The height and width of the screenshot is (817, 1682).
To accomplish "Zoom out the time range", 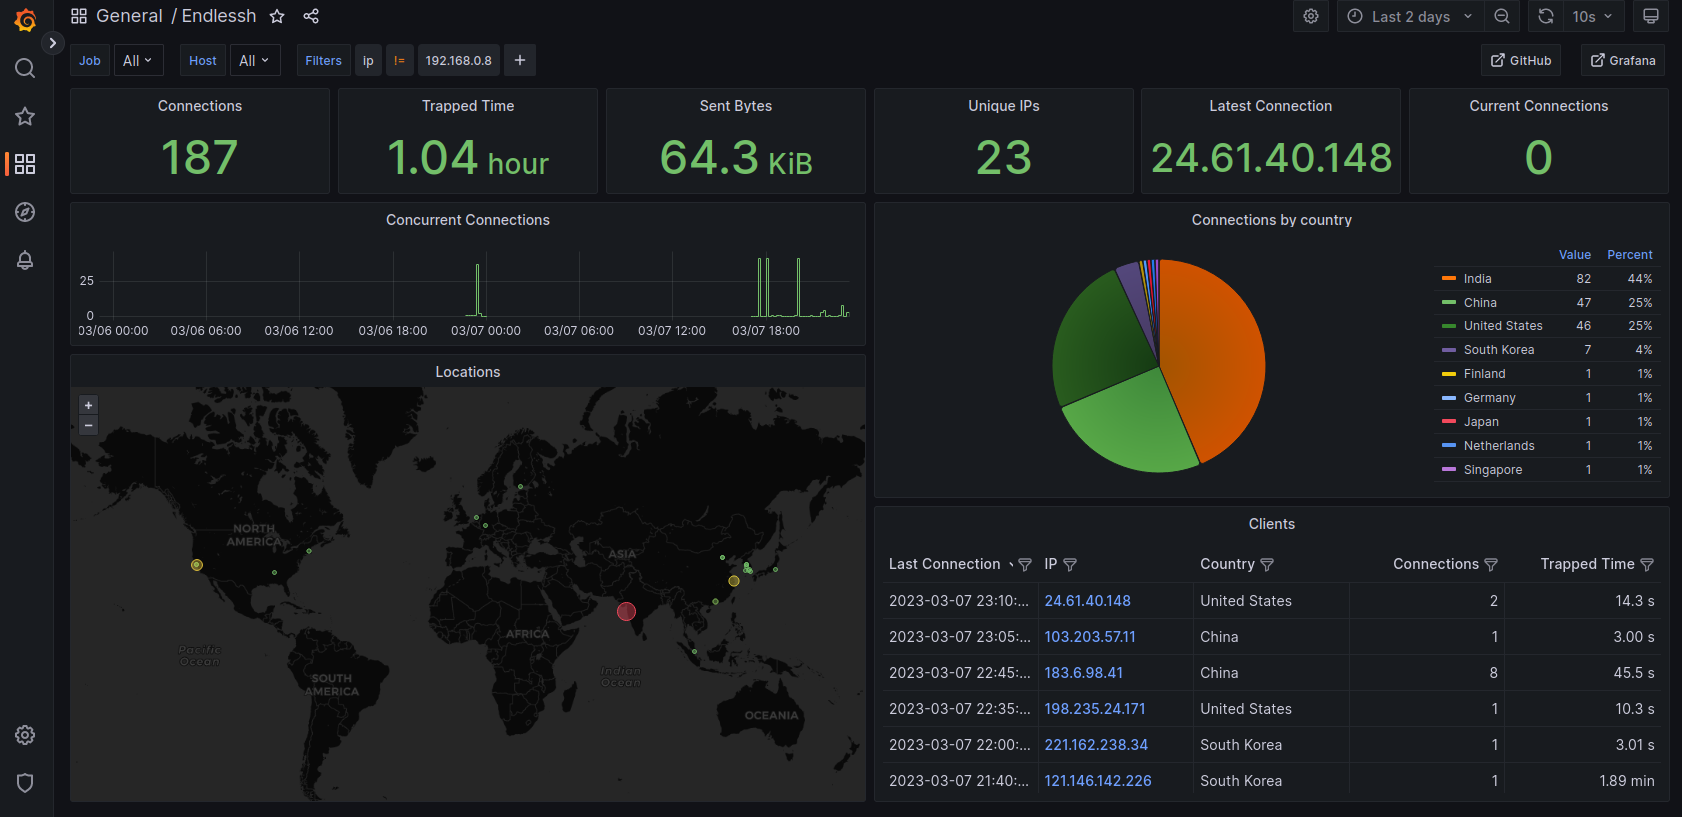I will [x=1502, y=16].
